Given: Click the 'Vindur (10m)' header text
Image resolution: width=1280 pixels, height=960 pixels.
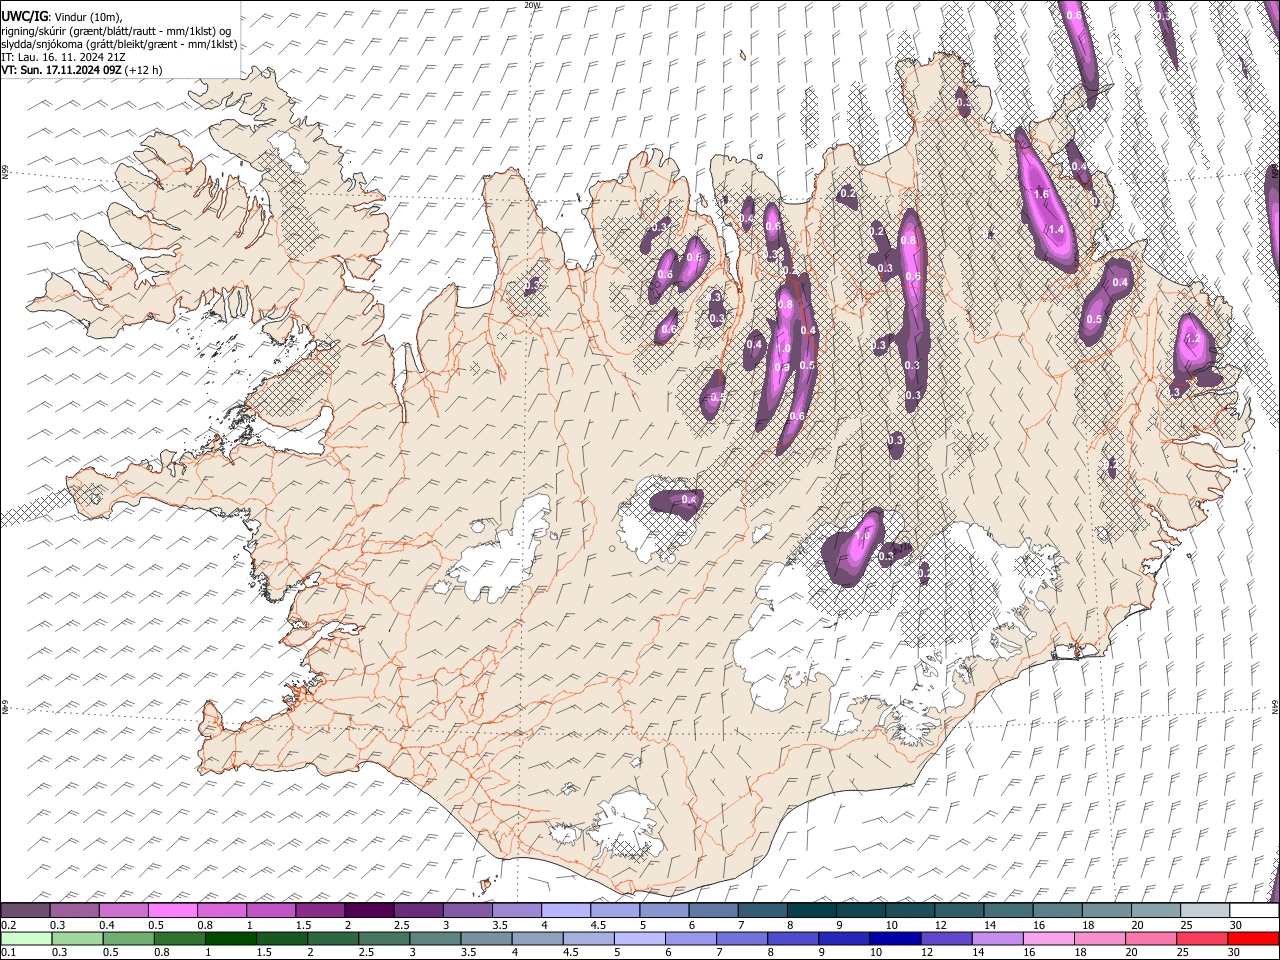Looking at the screenshot, I should 87,17.
